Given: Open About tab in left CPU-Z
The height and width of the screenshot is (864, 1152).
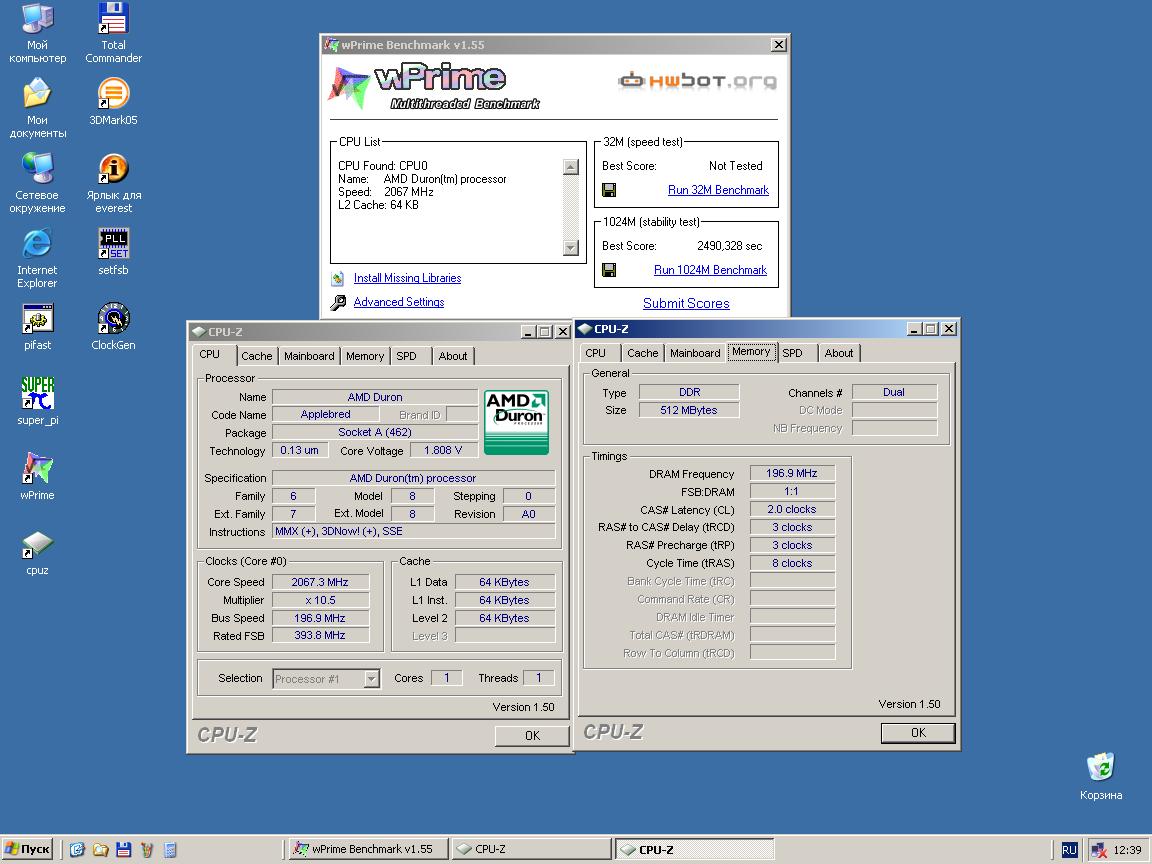Looking at the screenshot, I should point(453,356).
